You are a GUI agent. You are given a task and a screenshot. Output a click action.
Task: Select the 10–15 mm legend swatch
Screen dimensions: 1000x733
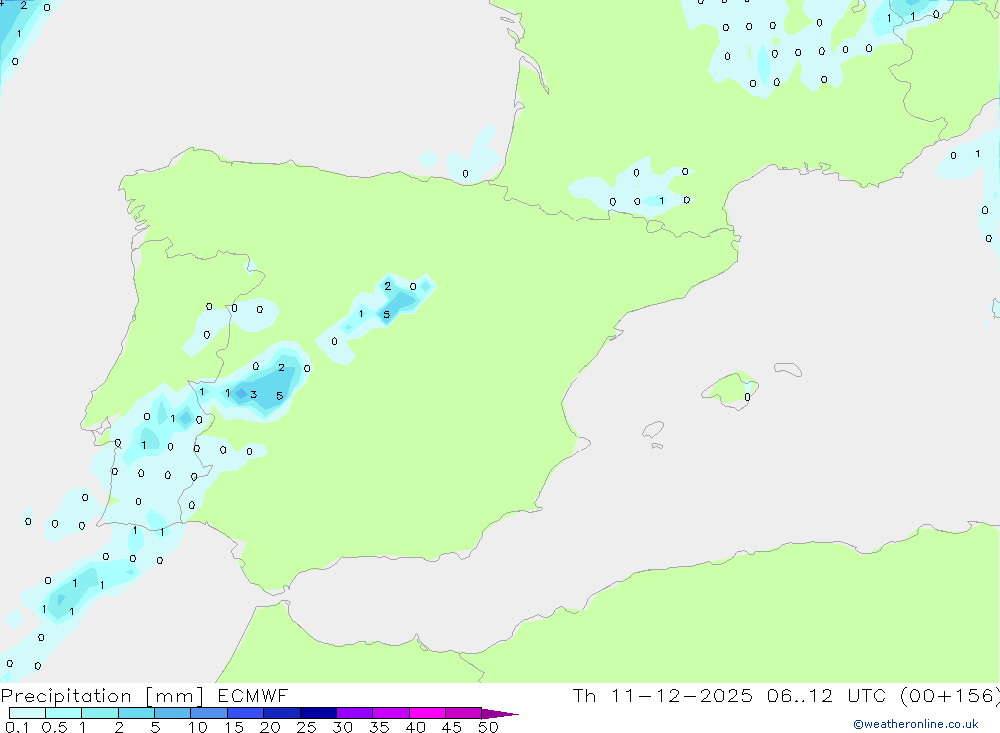click(209, 713)
